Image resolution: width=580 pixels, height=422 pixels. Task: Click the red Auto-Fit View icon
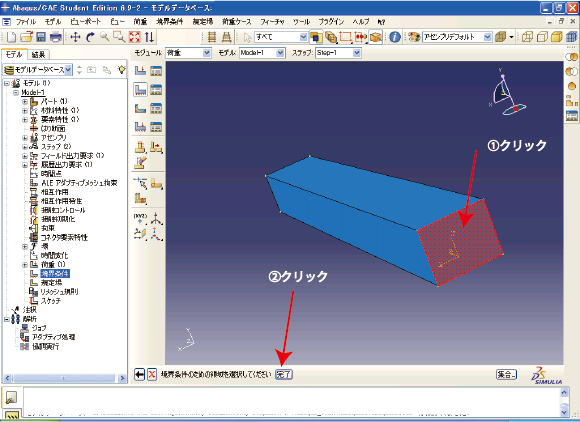[x=135, y=37]
